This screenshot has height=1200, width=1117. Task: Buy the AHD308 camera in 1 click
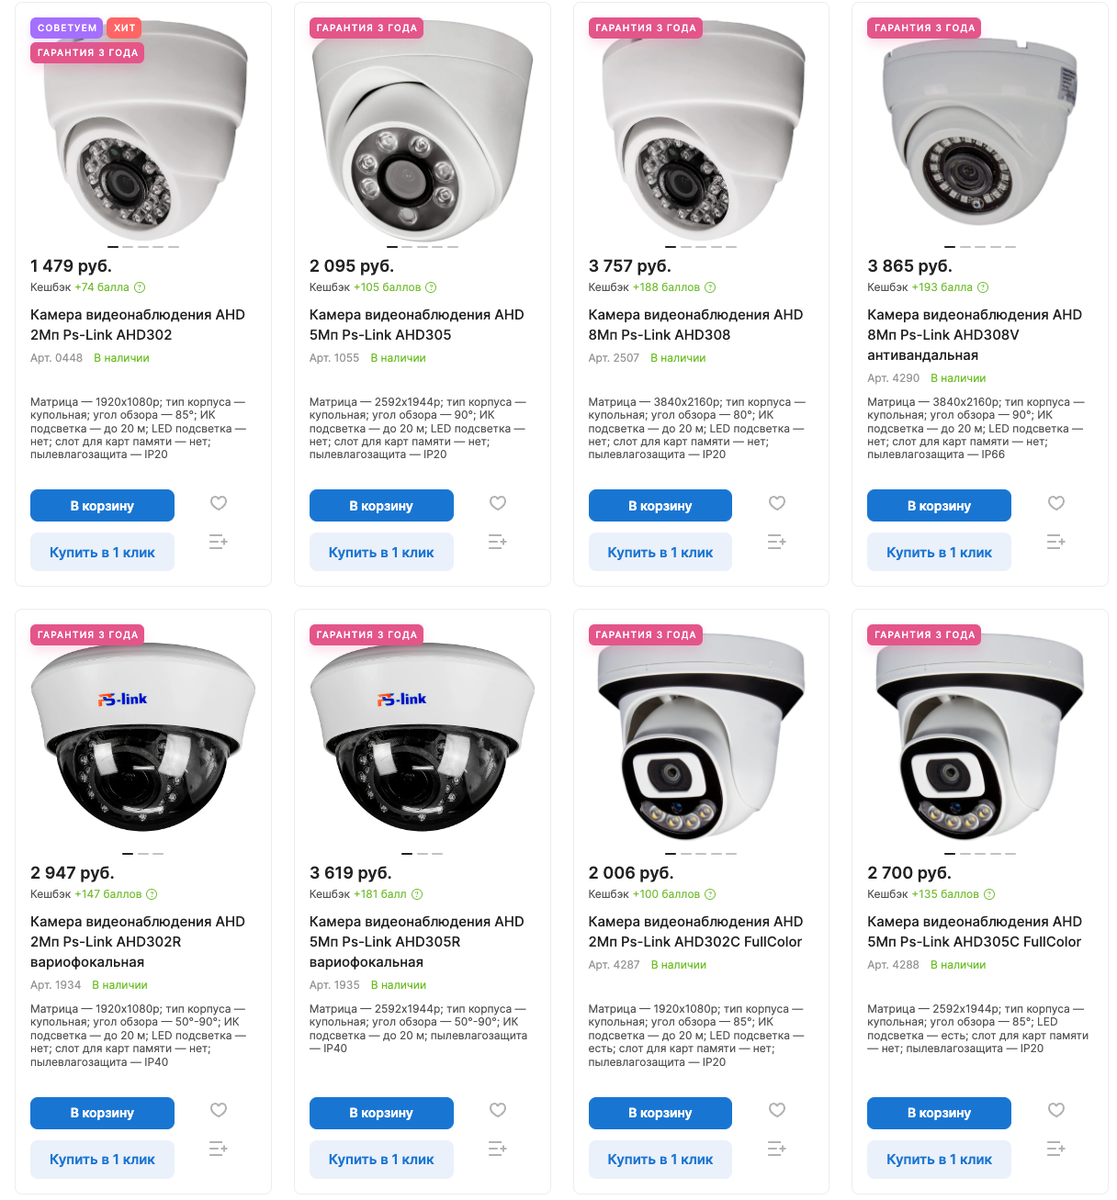pos(660,552)
